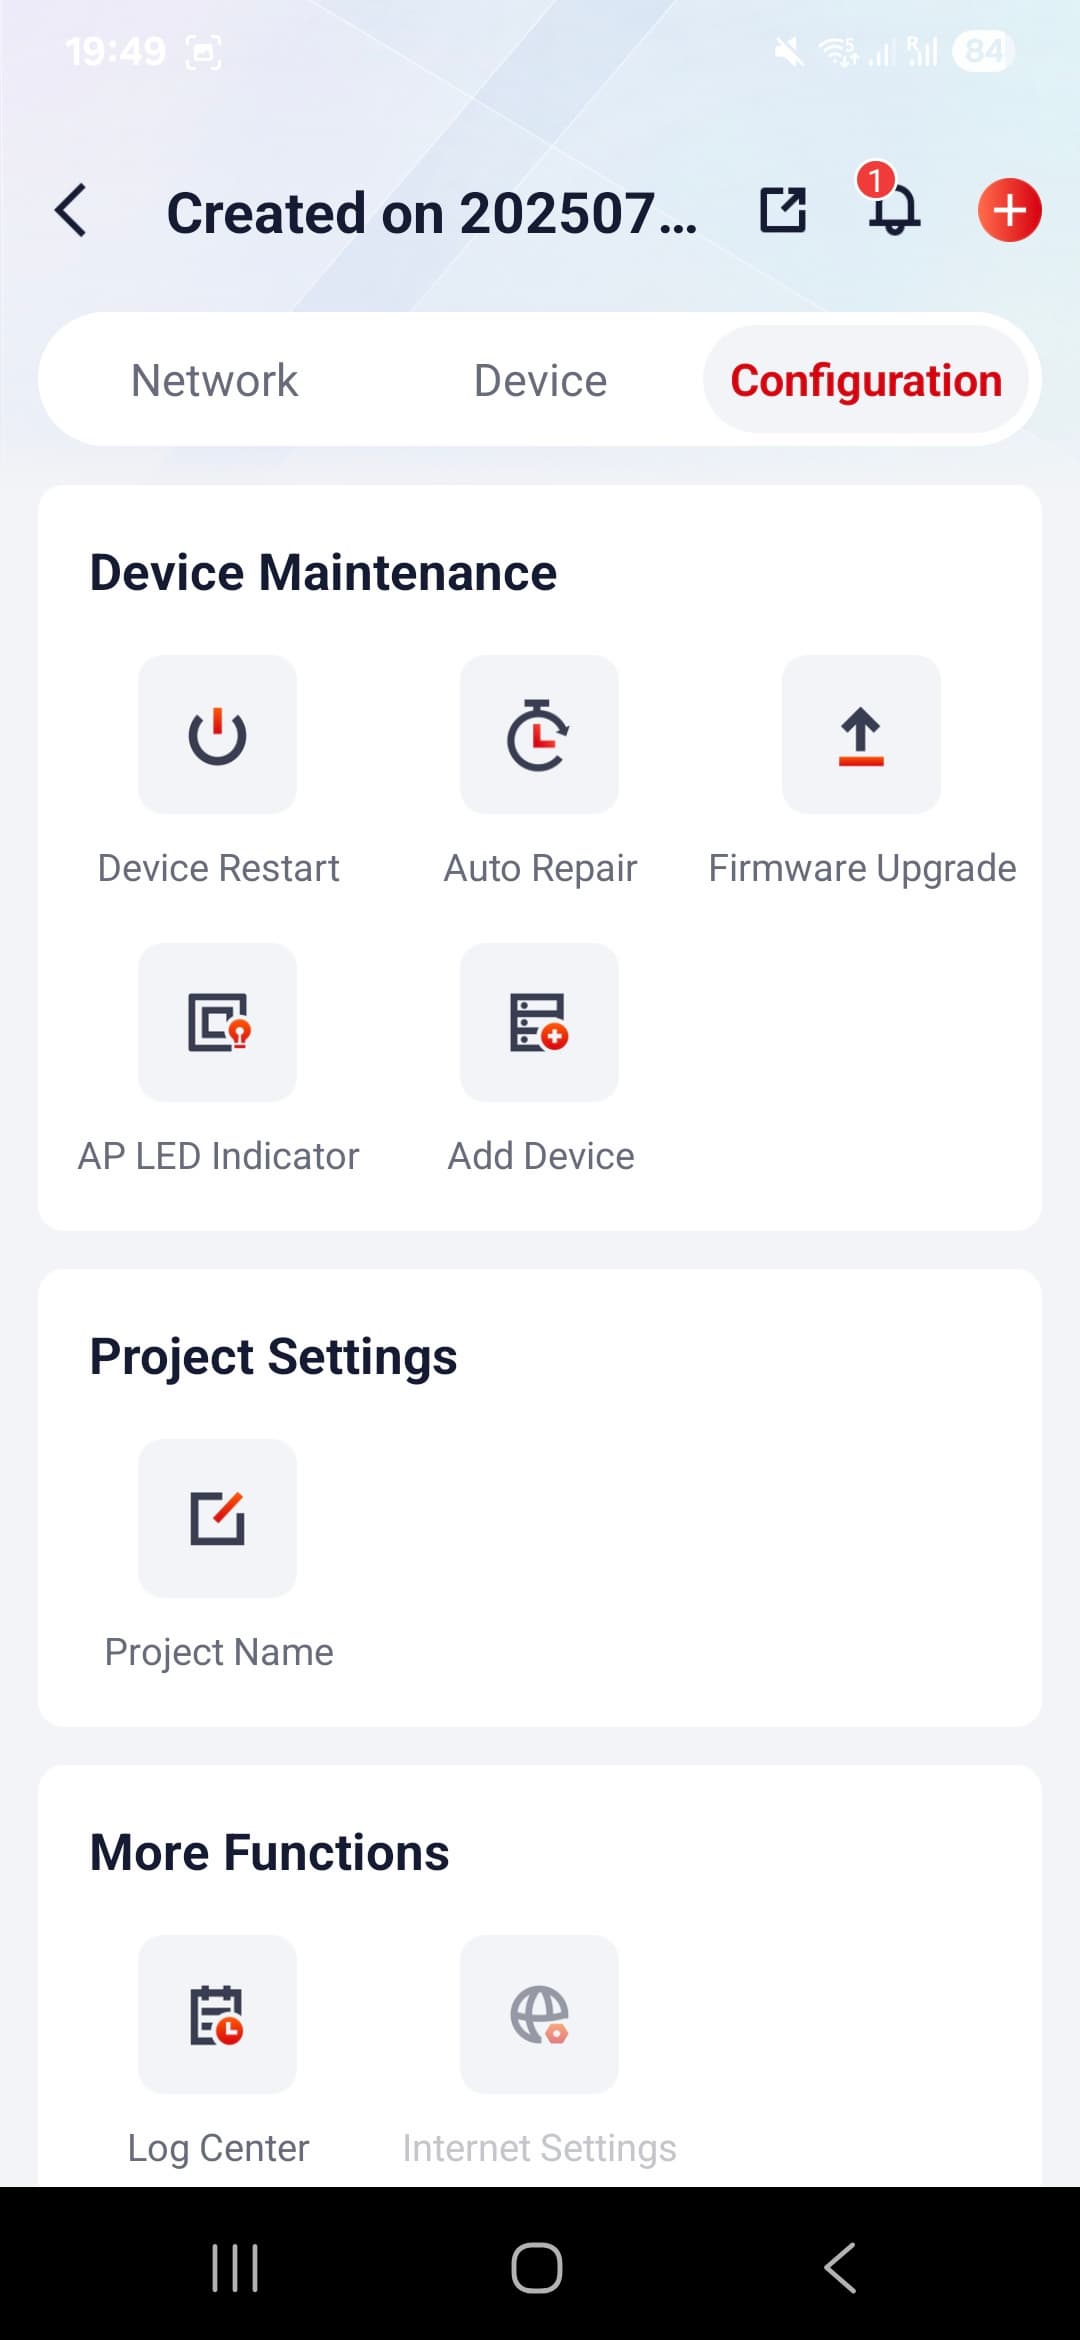This screenshot has height=2340, width=1080.
Task: Tap the Android home navigation button
Action: (537, 2267)
